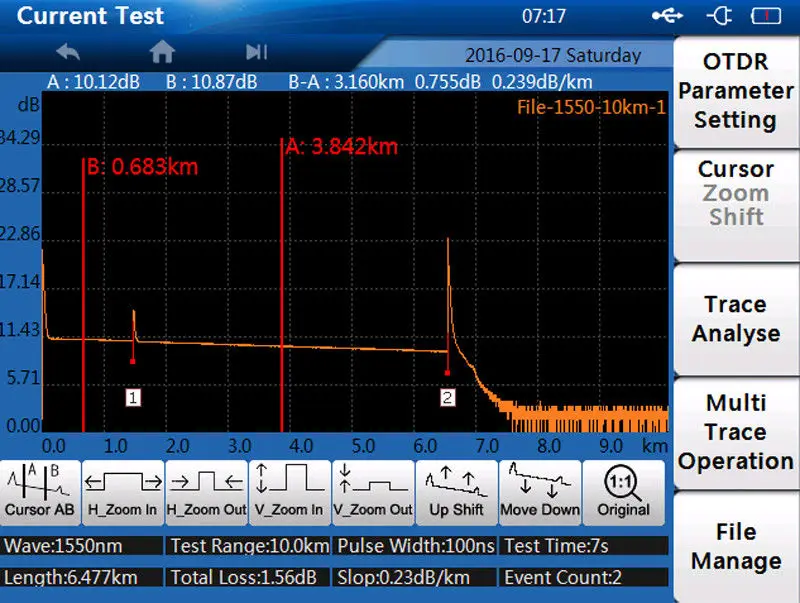
Task: Tap the battery status icon
Action: pos(766,16)
